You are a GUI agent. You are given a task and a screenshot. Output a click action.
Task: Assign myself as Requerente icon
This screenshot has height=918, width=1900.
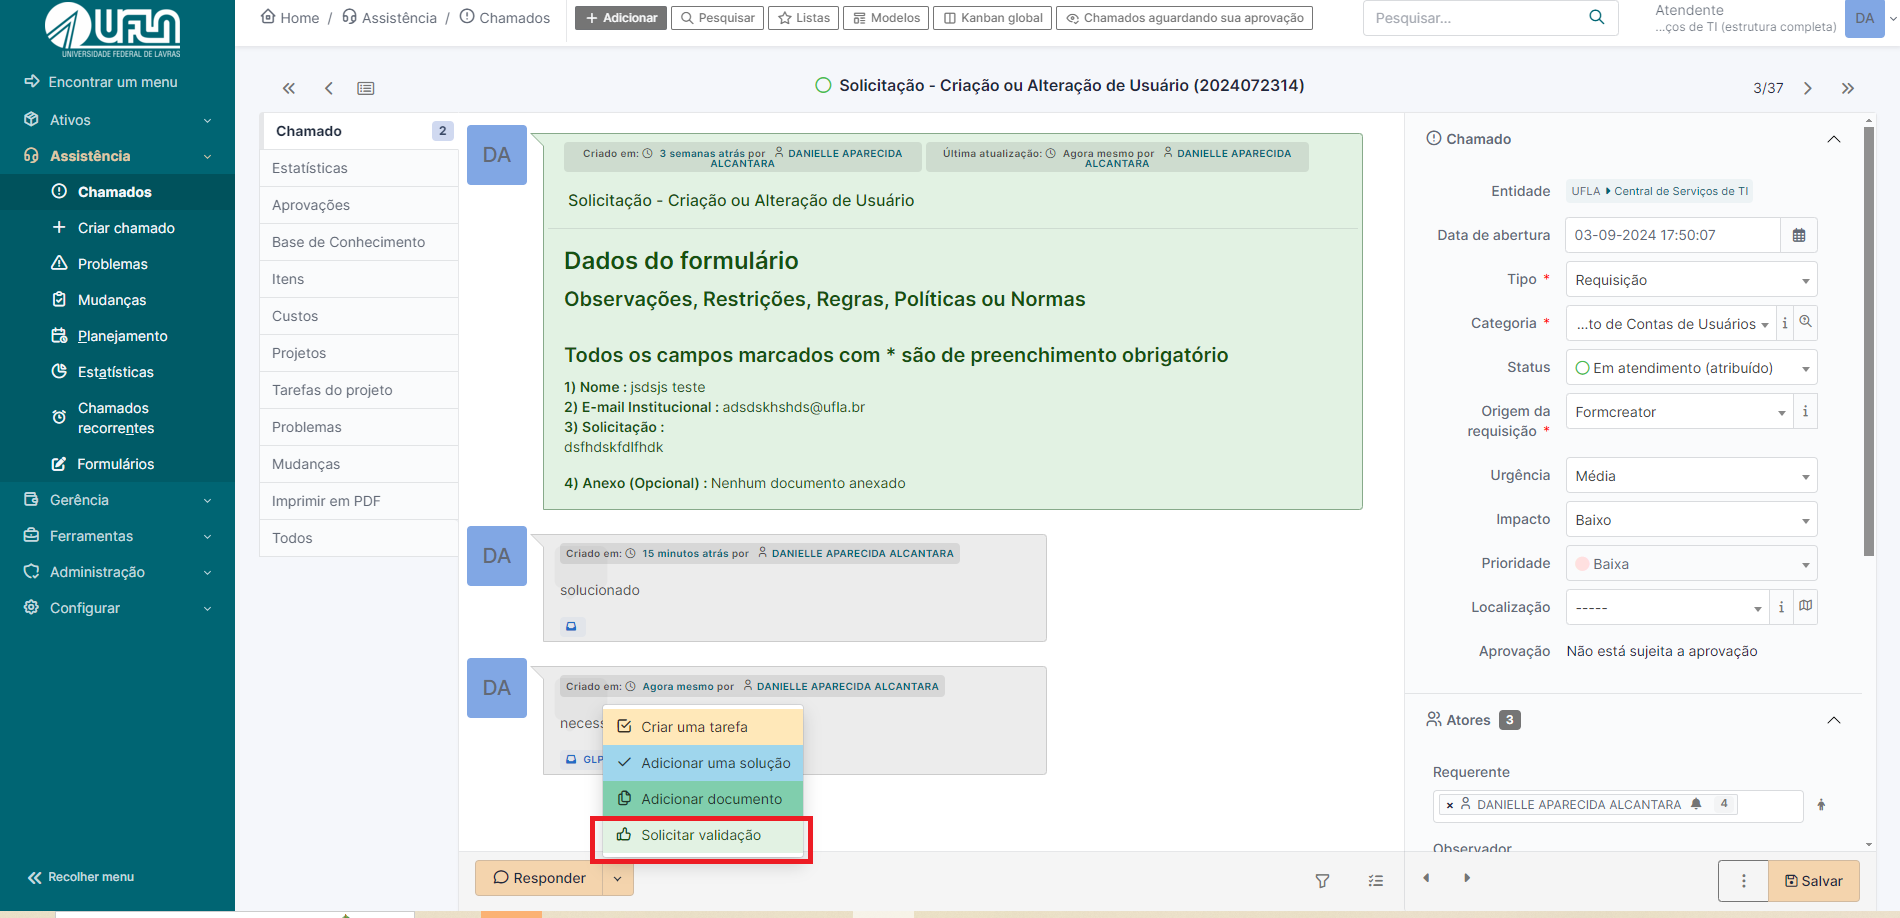[x=1821, y=804]
